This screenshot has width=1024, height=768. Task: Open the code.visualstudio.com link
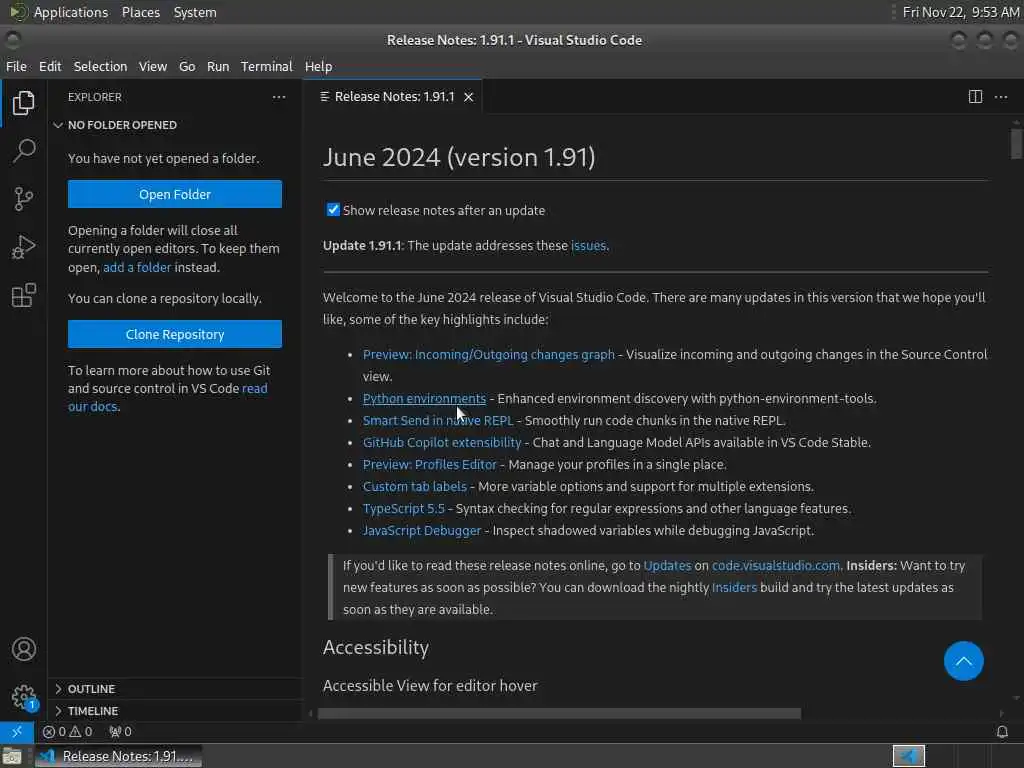pos(775,566)
